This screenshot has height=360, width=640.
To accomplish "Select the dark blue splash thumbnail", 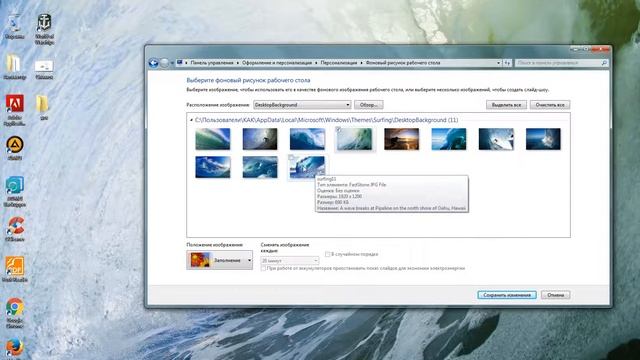I will coord(543,139).
